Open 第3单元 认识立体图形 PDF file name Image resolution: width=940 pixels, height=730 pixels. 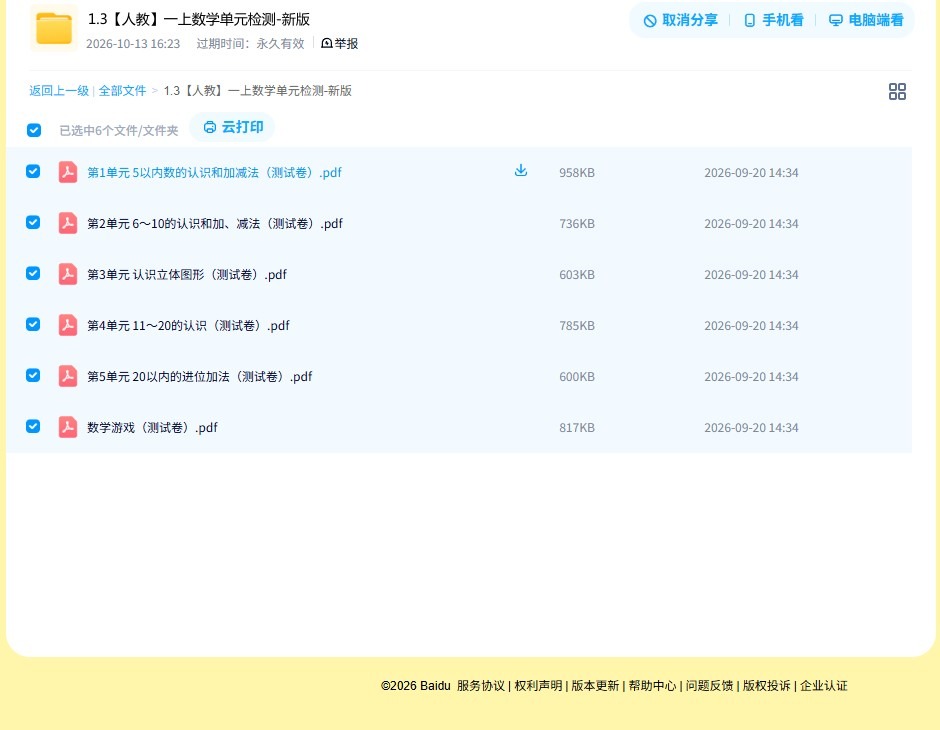click(x=187, y=274)
